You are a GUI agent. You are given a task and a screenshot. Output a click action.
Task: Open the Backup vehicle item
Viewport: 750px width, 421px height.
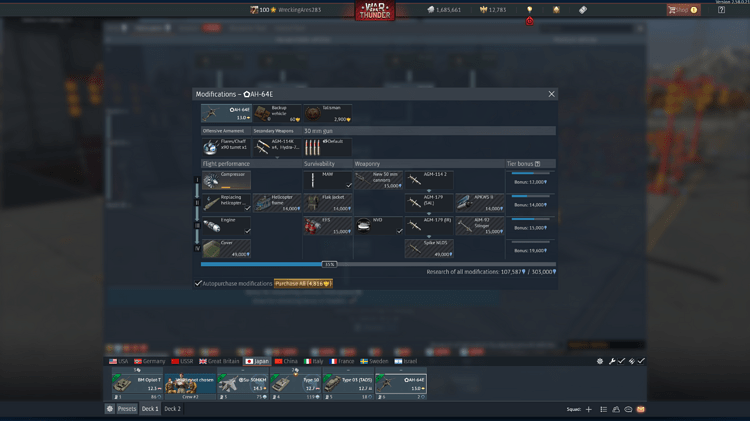277,113
